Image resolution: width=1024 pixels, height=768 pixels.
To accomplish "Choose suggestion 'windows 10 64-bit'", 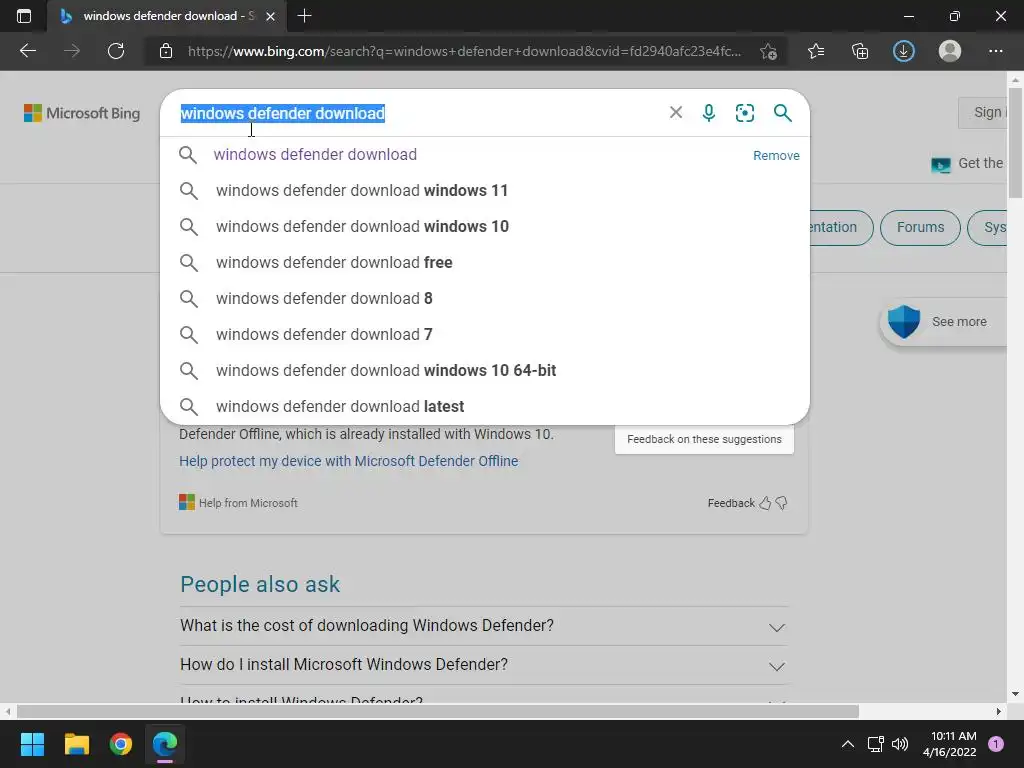I will click(485, 370).
